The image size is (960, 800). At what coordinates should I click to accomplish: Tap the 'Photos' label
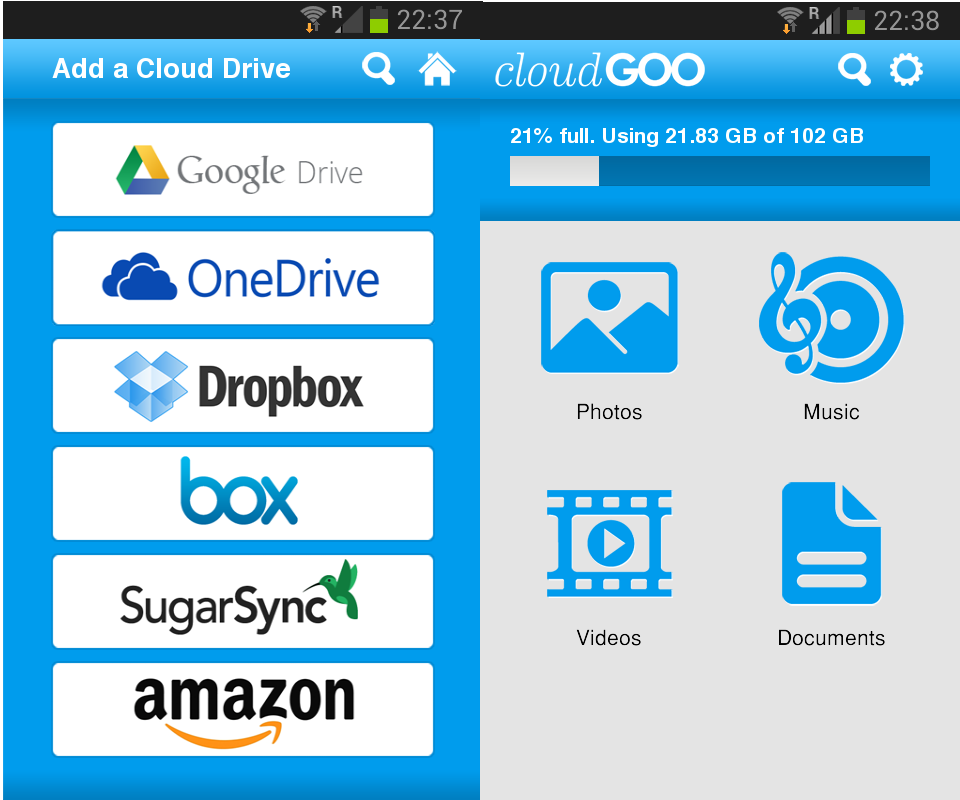[609, 412]
